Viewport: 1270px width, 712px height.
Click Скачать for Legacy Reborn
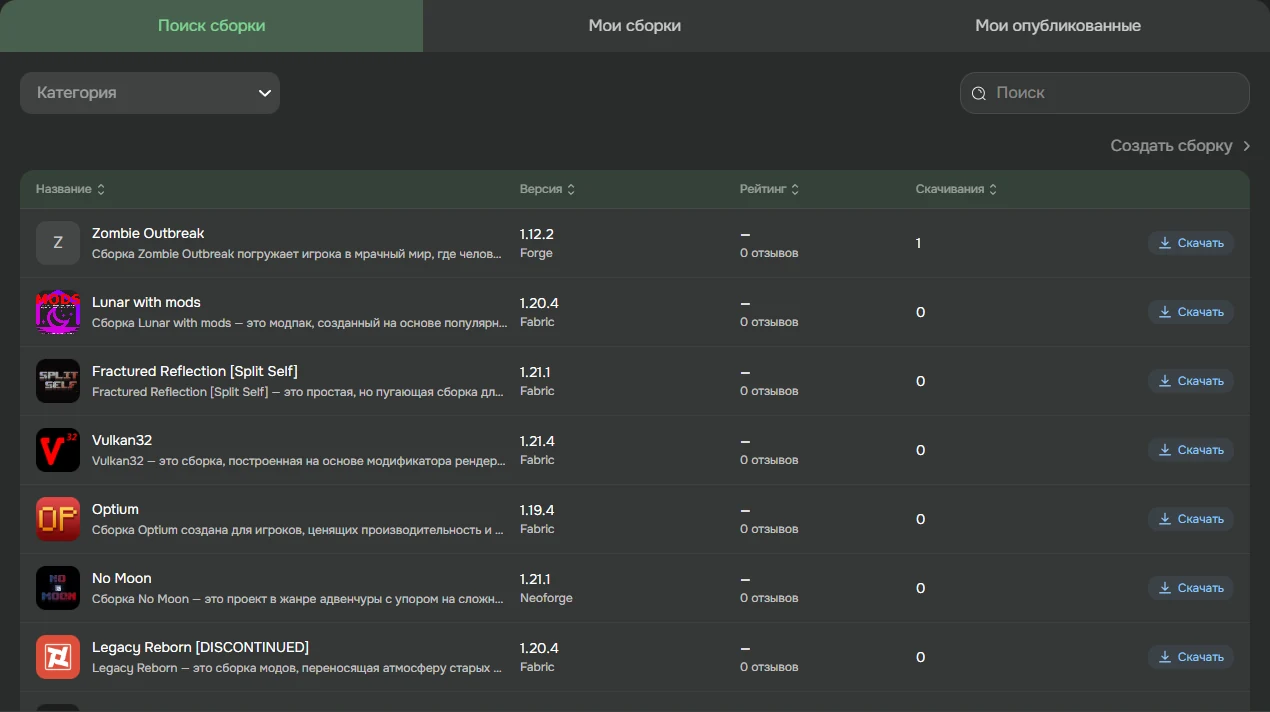pyautogui.click(x=1191, y=657)
